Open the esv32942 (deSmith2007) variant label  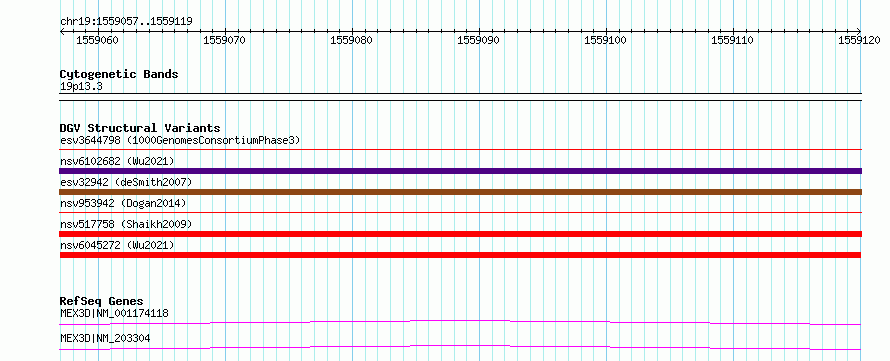click(x=126, y=182)
